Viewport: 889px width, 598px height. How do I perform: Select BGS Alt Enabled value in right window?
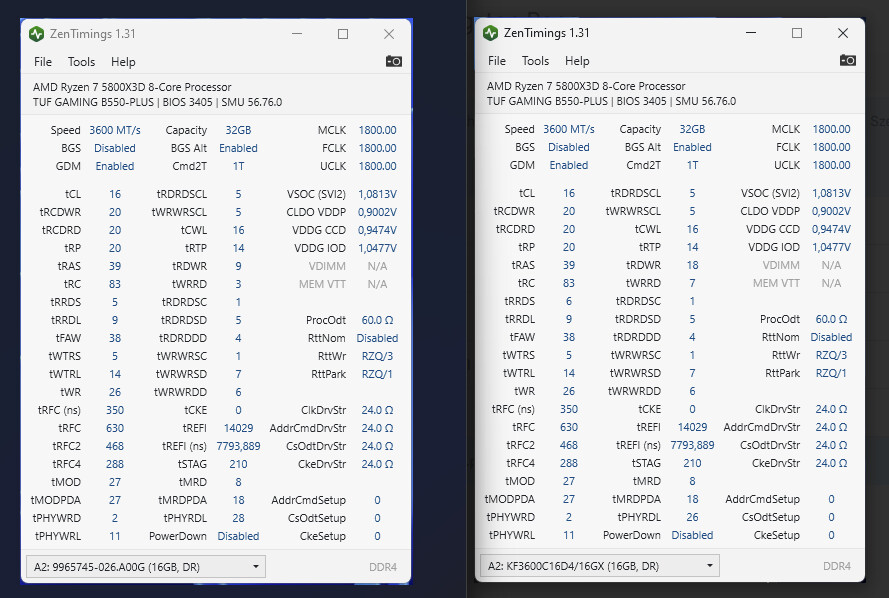click(x=692, y=147)
